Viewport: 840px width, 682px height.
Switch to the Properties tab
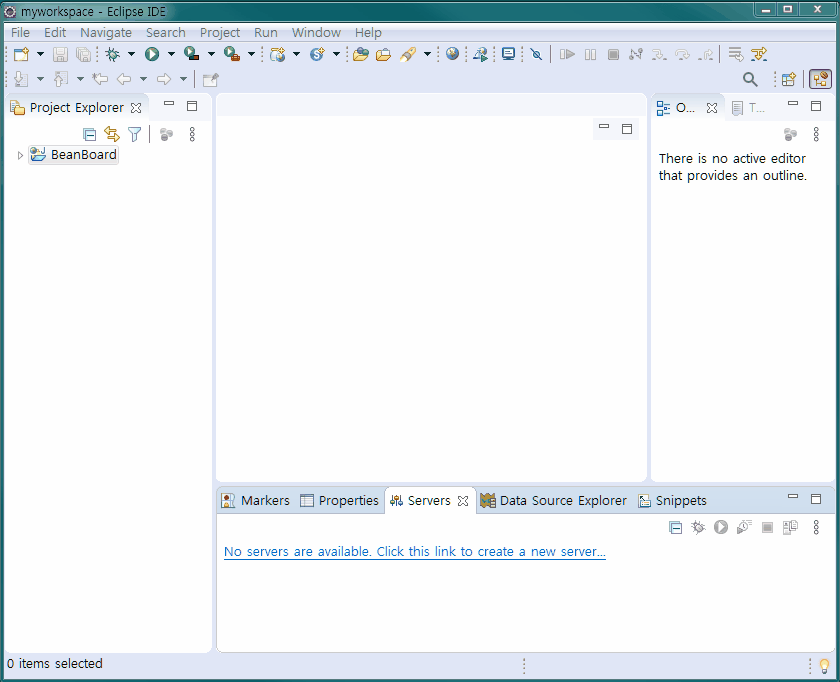(x=339, y=500)
